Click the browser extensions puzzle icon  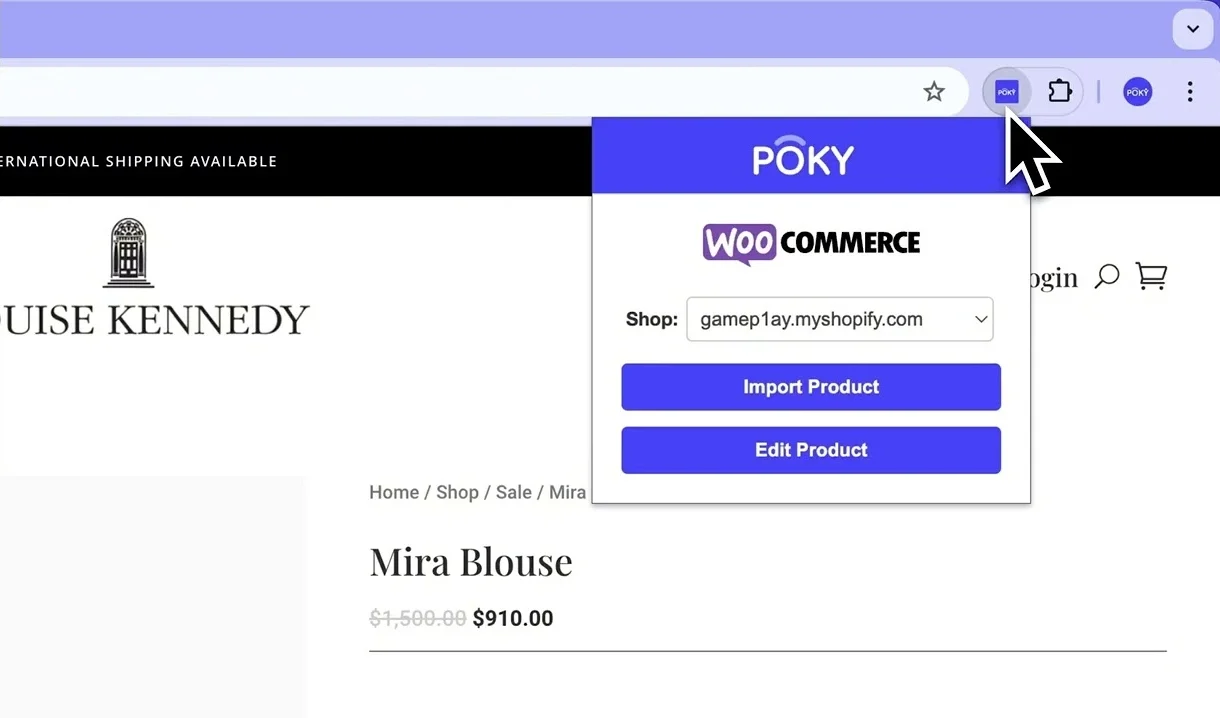point(1059,91)
